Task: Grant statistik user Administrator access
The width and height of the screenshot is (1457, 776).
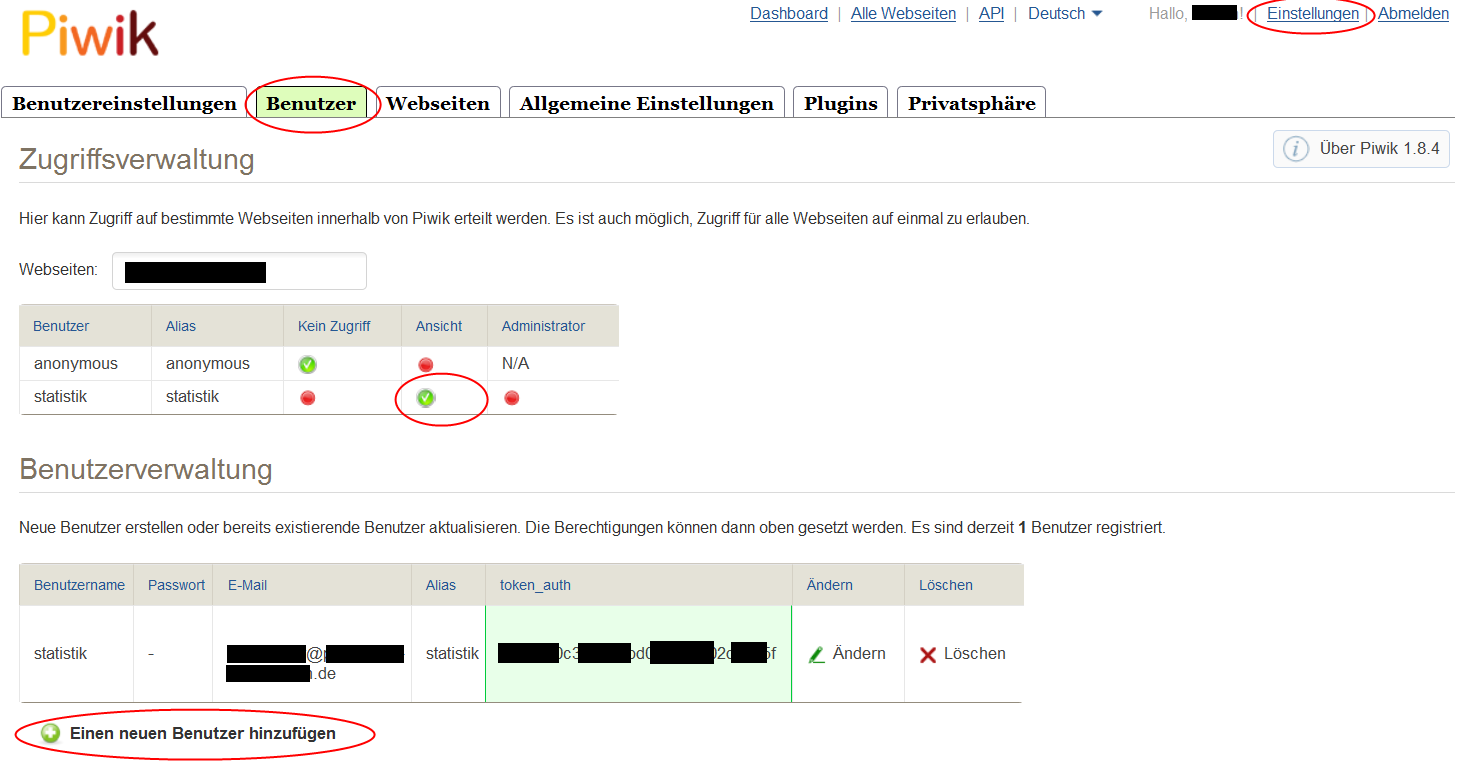Action: pos(512,398)
